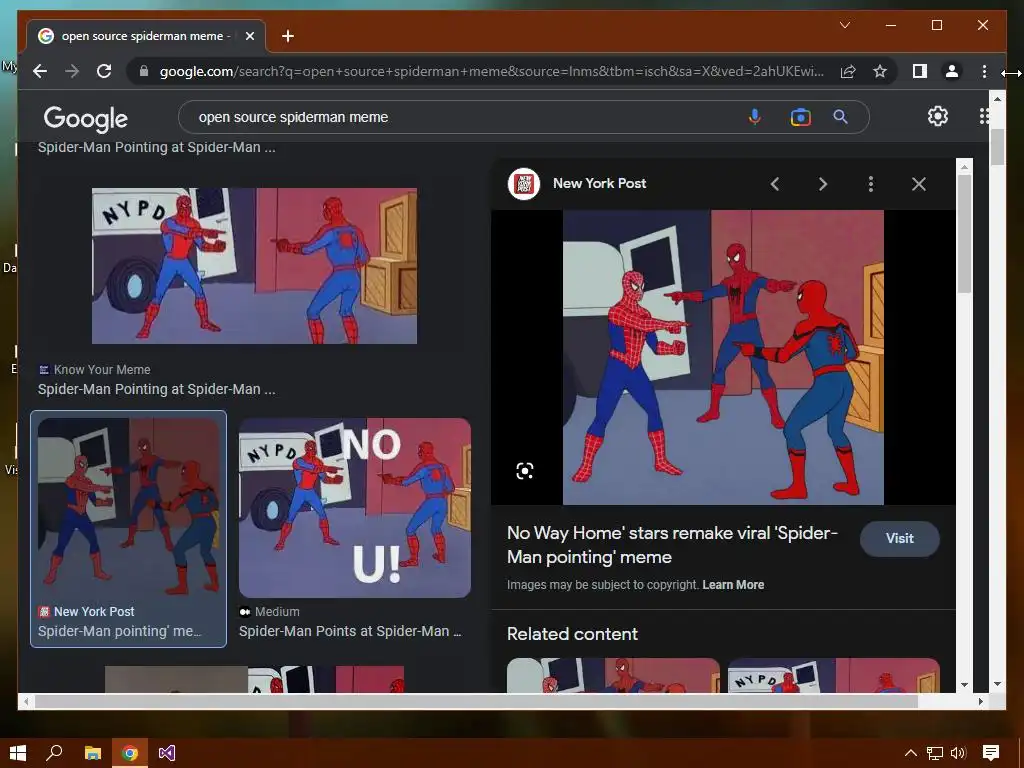The height and width of the screenshot is (768, 1024).
Task: Open Chrome side panel
Action: [x=920, y=71]
